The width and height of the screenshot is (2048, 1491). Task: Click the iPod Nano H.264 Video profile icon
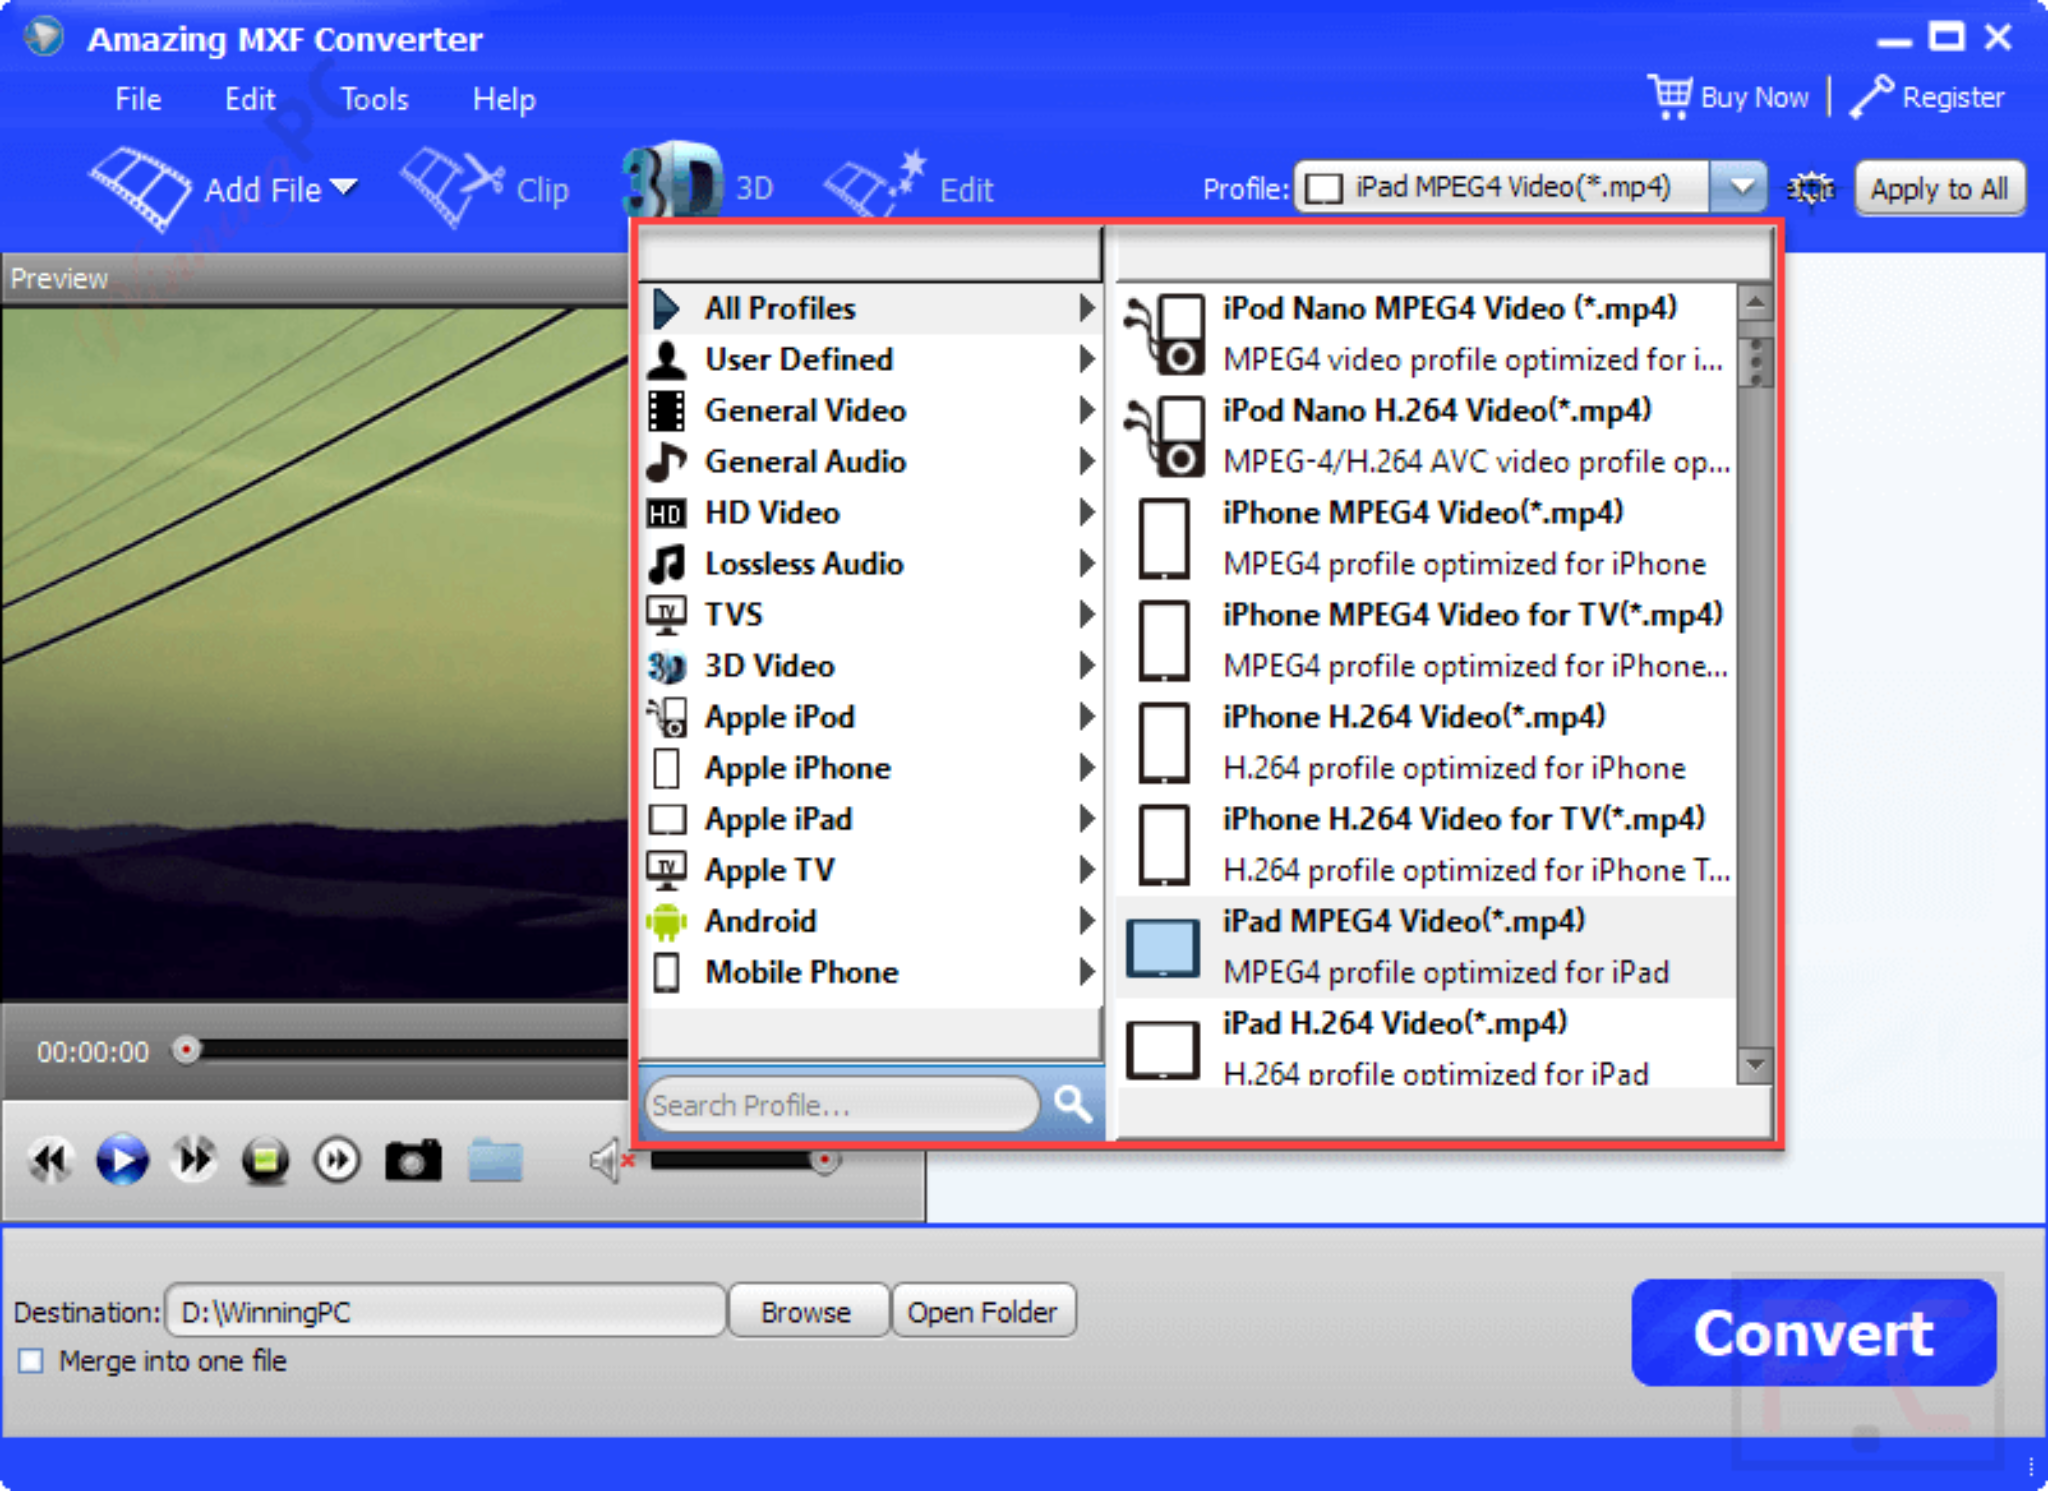(x=1163, y=436)
